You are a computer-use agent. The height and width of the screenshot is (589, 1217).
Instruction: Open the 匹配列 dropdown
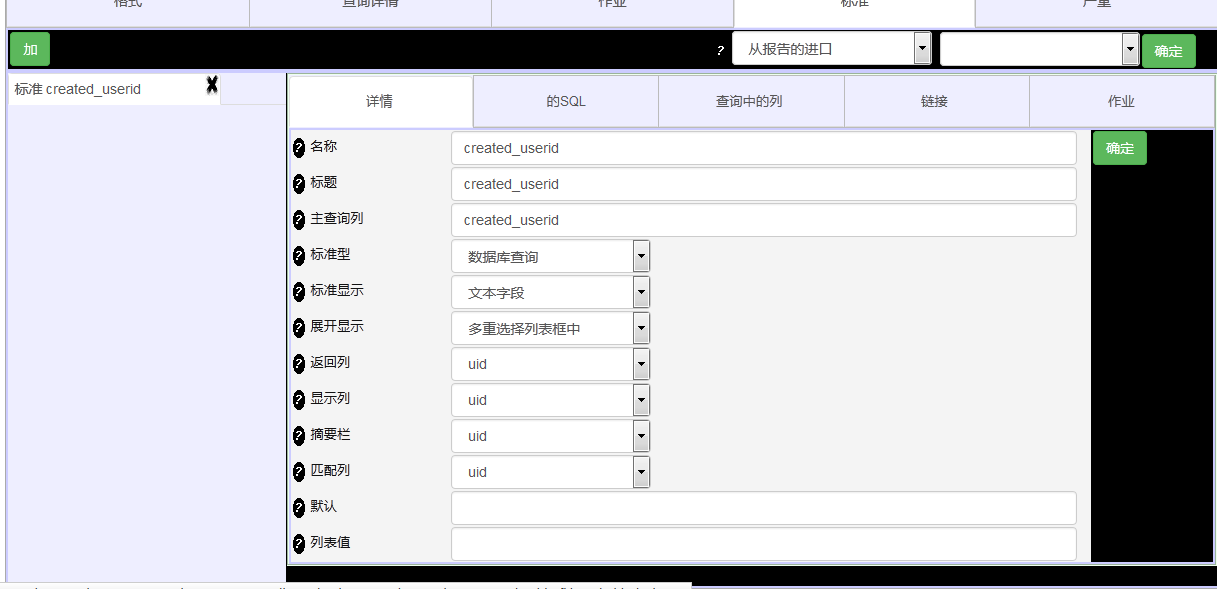pyautogui.click(x=551, y=472)
